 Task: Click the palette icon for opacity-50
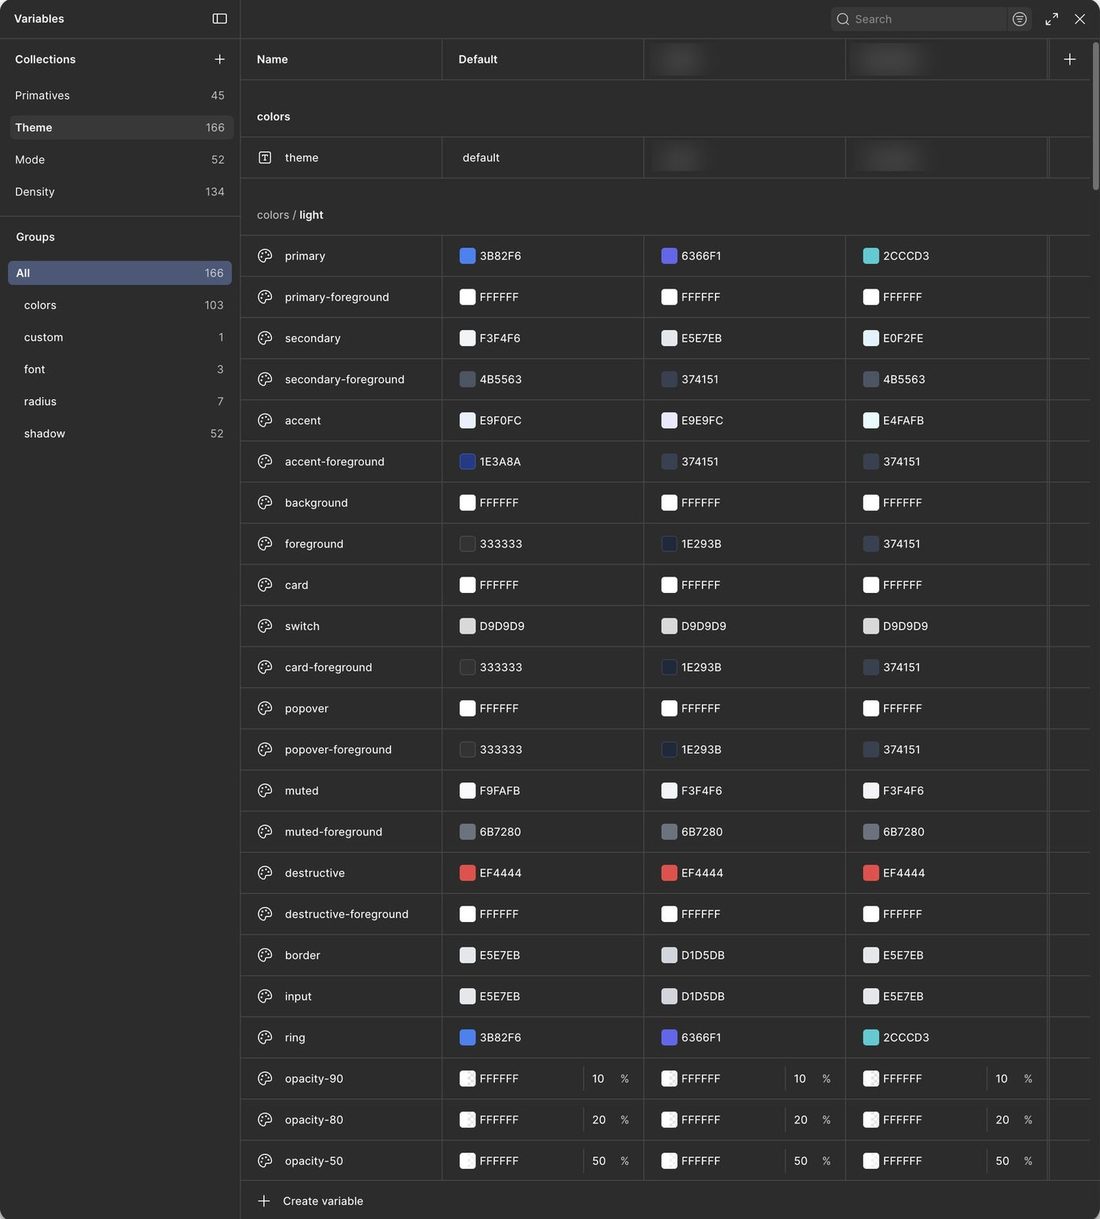coord(265,1161)
